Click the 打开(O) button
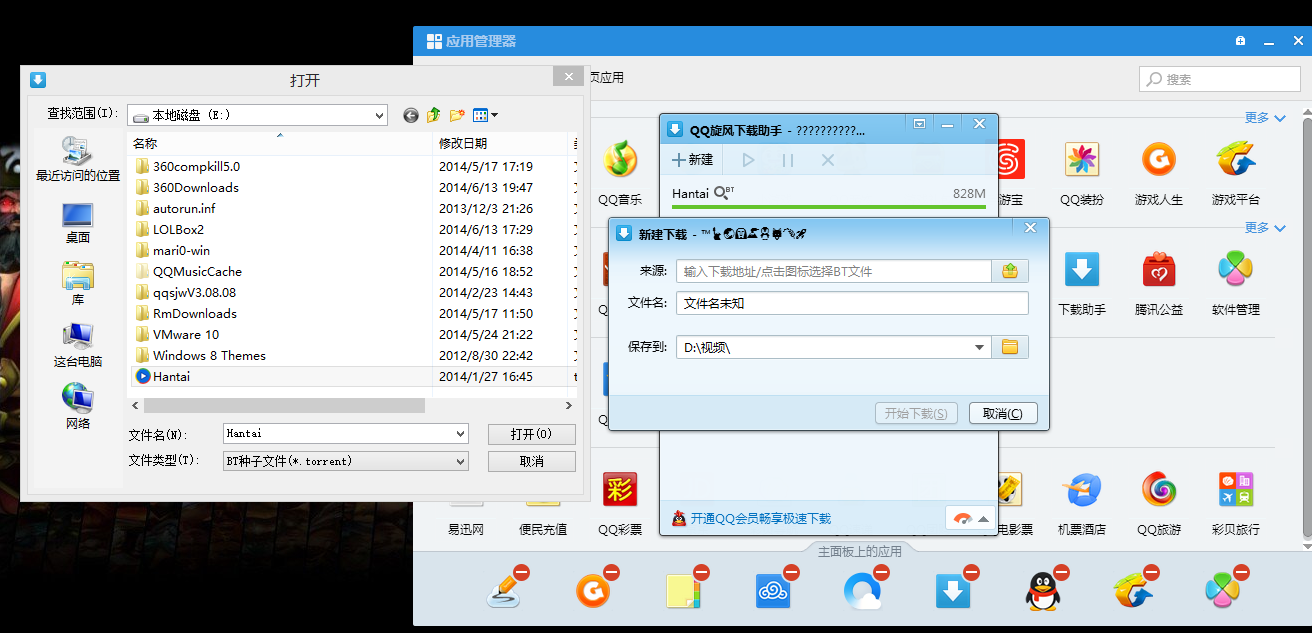Viewport: 1312px width, 633px height. 531,434
